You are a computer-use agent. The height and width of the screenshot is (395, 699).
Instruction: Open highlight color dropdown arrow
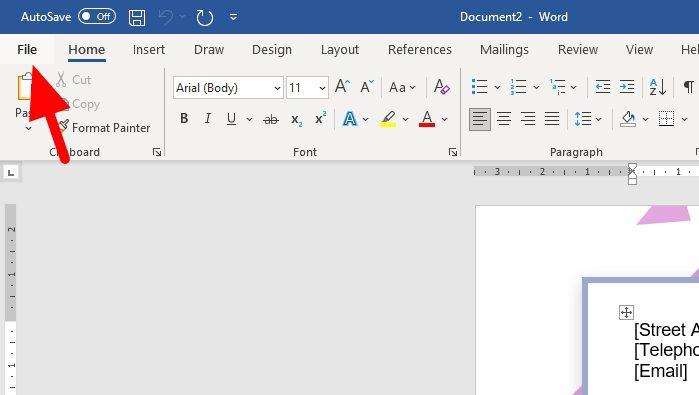pyautogui.click(x=405, y=119)
